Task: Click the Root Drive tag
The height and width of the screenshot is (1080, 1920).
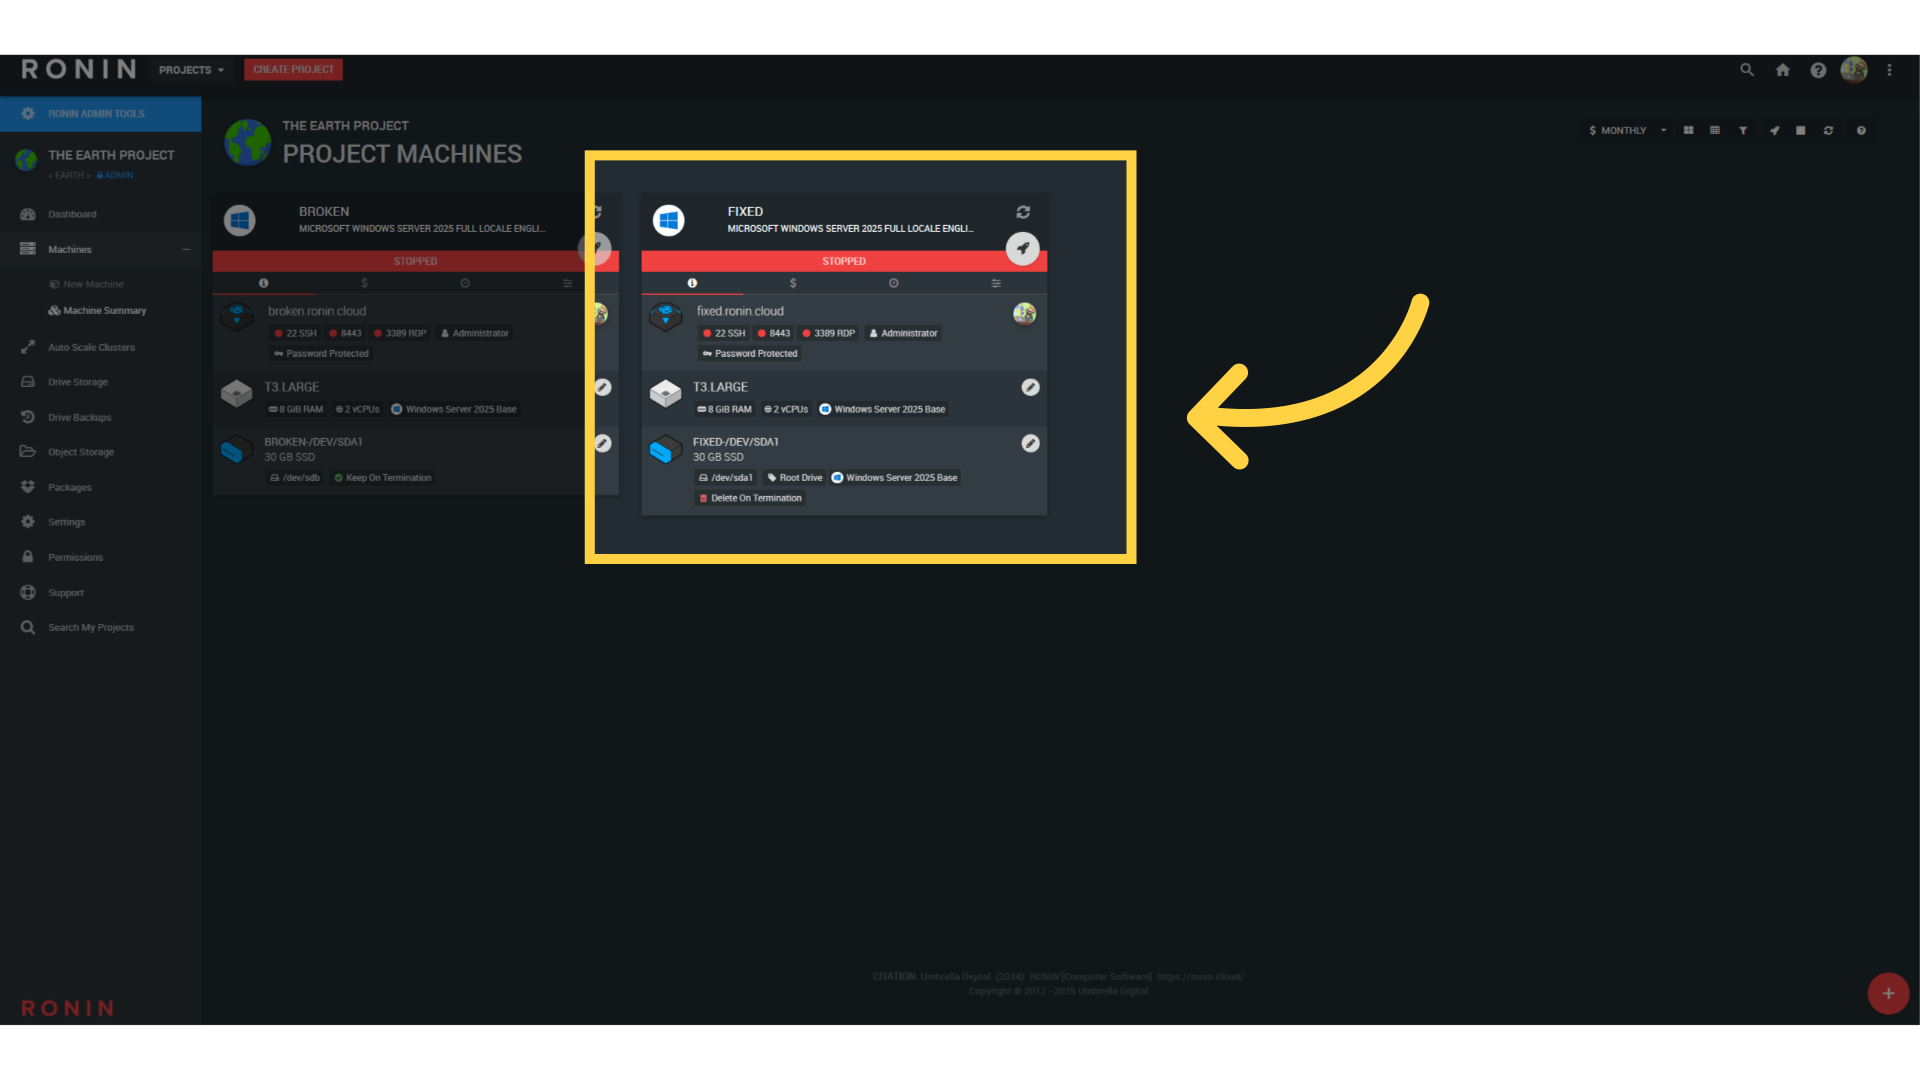Action: (x=795, y=478)
